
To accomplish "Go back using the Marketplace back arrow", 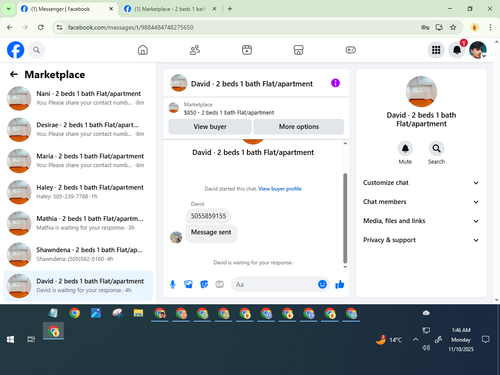I will pyautogui.click(x=14, y=74).
